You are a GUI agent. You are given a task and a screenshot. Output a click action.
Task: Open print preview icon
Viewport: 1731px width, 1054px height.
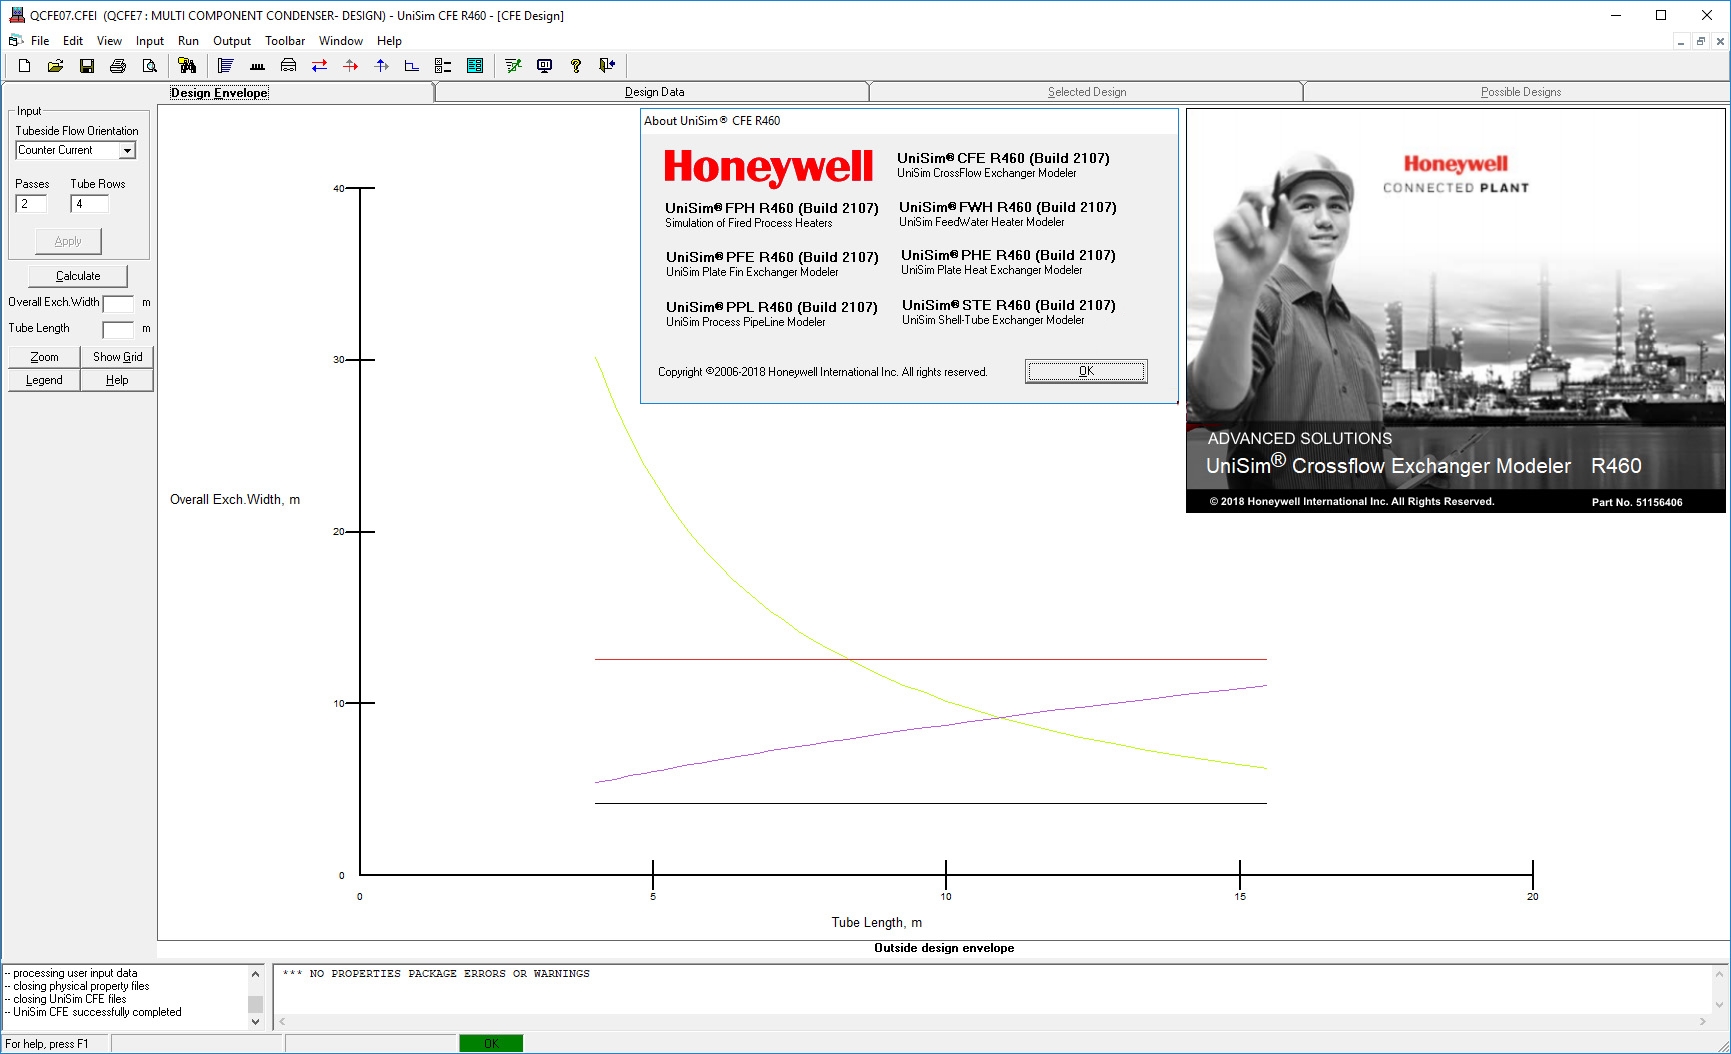point(149,66)
